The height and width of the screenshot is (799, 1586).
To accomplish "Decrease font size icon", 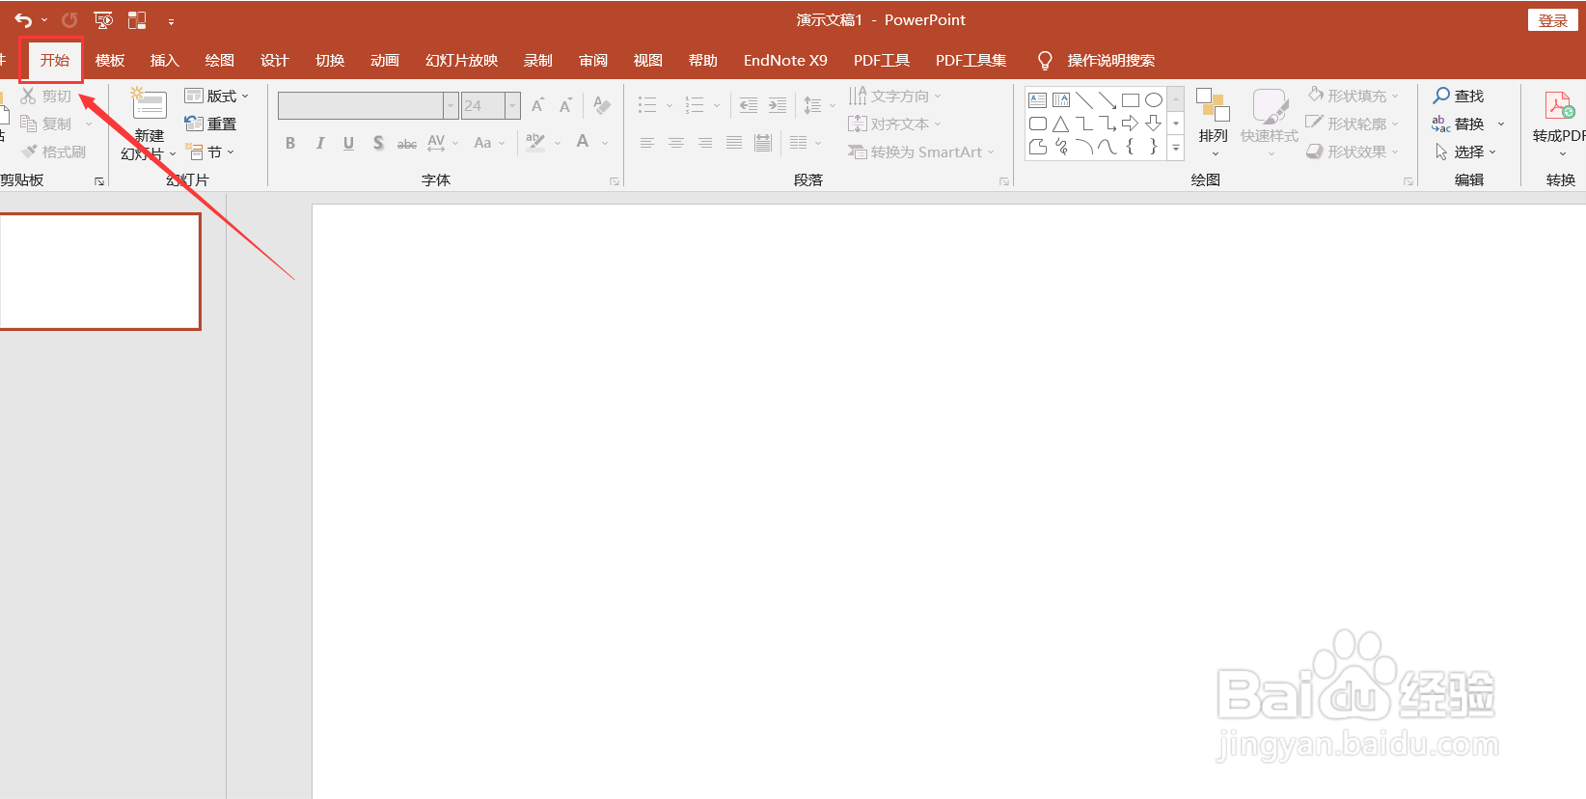I will click(566, 105).
